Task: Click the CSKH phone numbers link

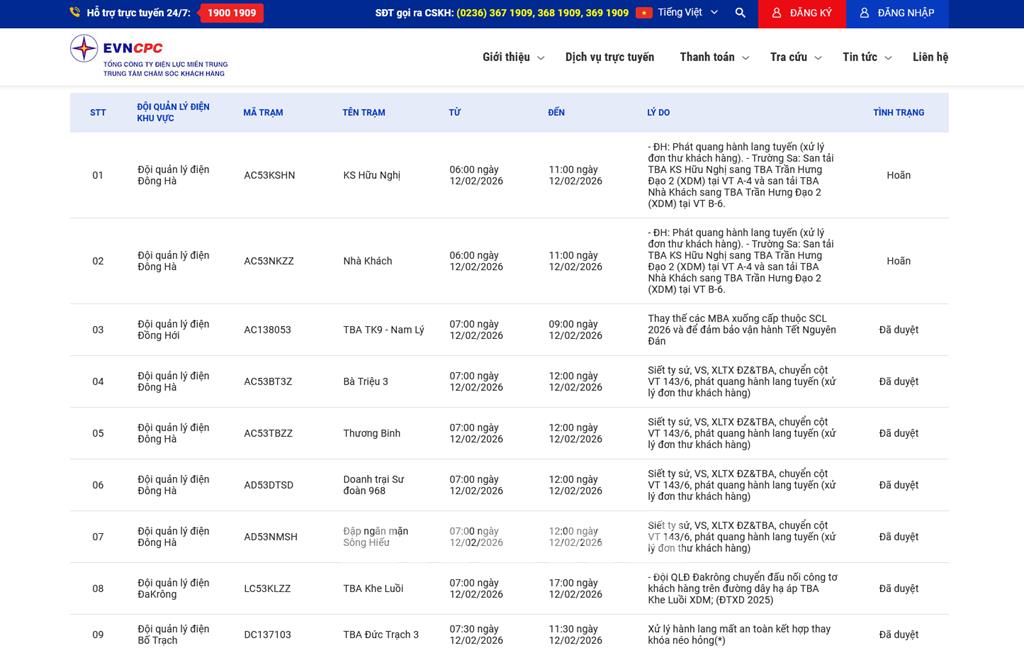Action: 542,13
